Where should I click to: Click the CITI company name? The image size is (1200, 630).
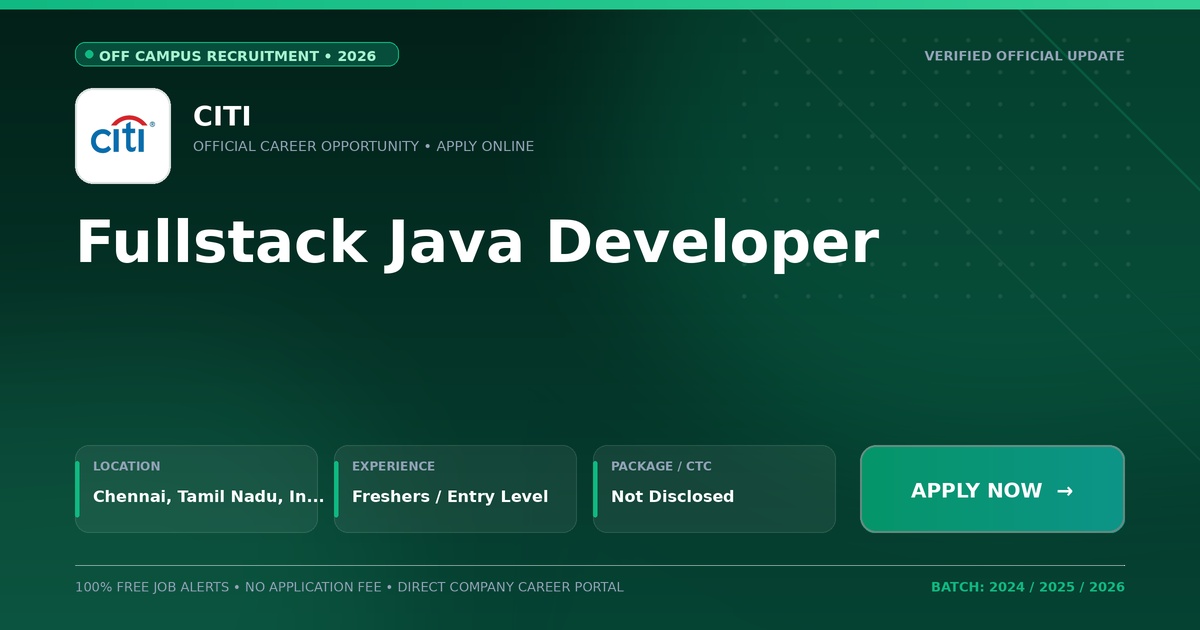click(x=222, y=116)
